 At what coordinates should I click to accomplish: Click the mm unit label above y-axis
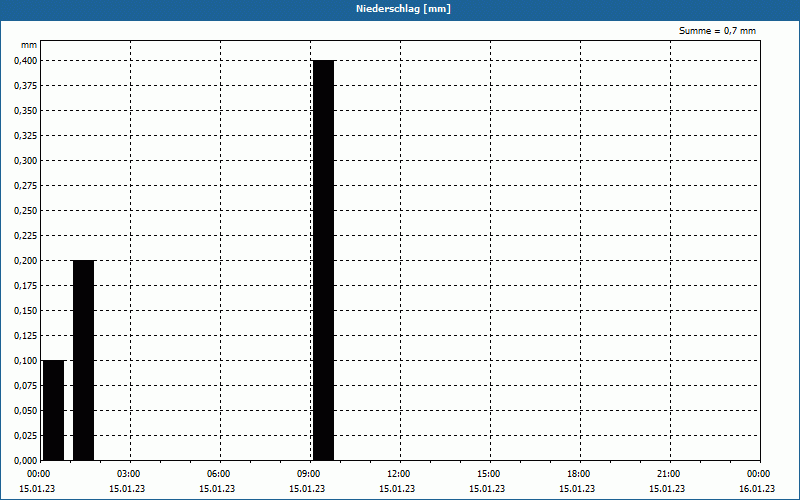29,45
